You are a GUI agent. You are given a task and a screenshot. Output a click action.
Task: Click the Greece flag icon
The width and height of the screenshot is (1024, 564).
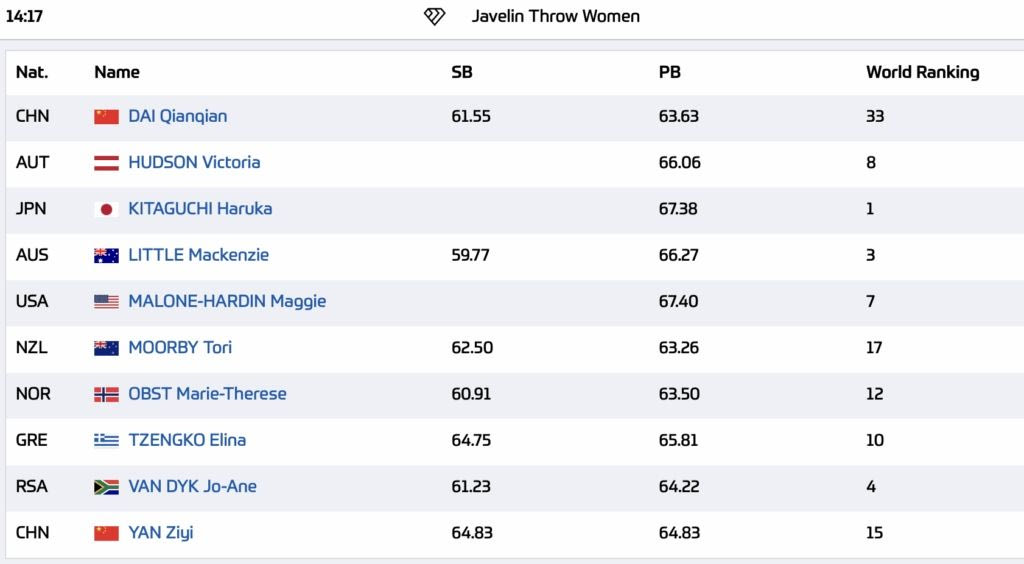click(106, 440)
